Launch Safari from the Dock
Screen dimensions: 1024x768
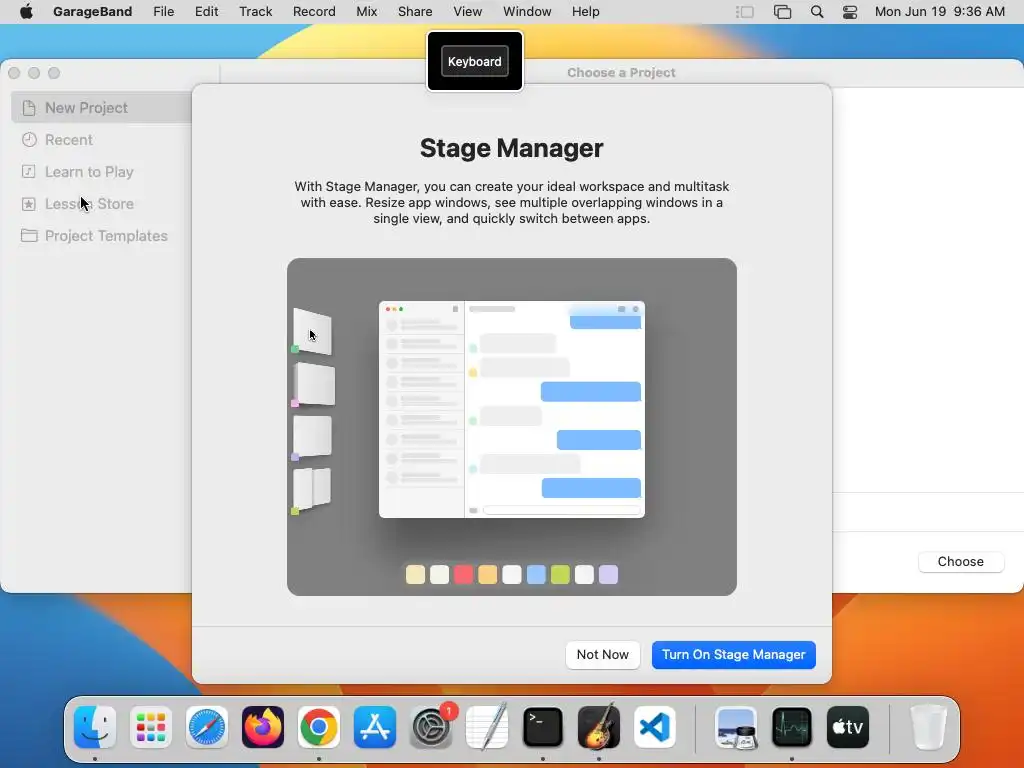coord(207,727)
